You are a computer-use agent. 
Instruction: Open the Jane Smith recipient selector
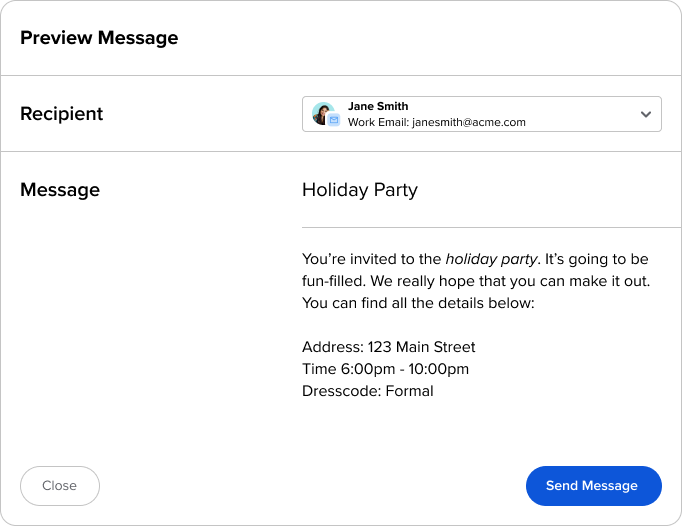coord(482,114)
